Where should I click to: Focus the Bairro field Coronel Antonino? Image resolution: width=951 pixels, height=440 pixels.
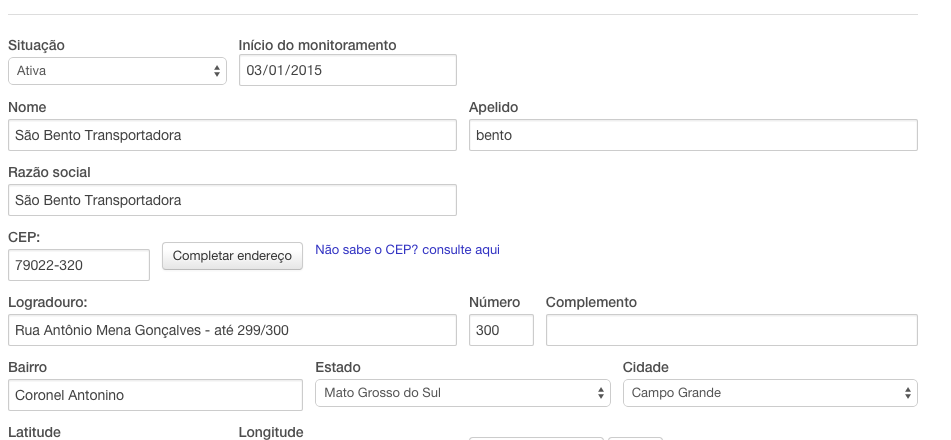click(155, 395)
